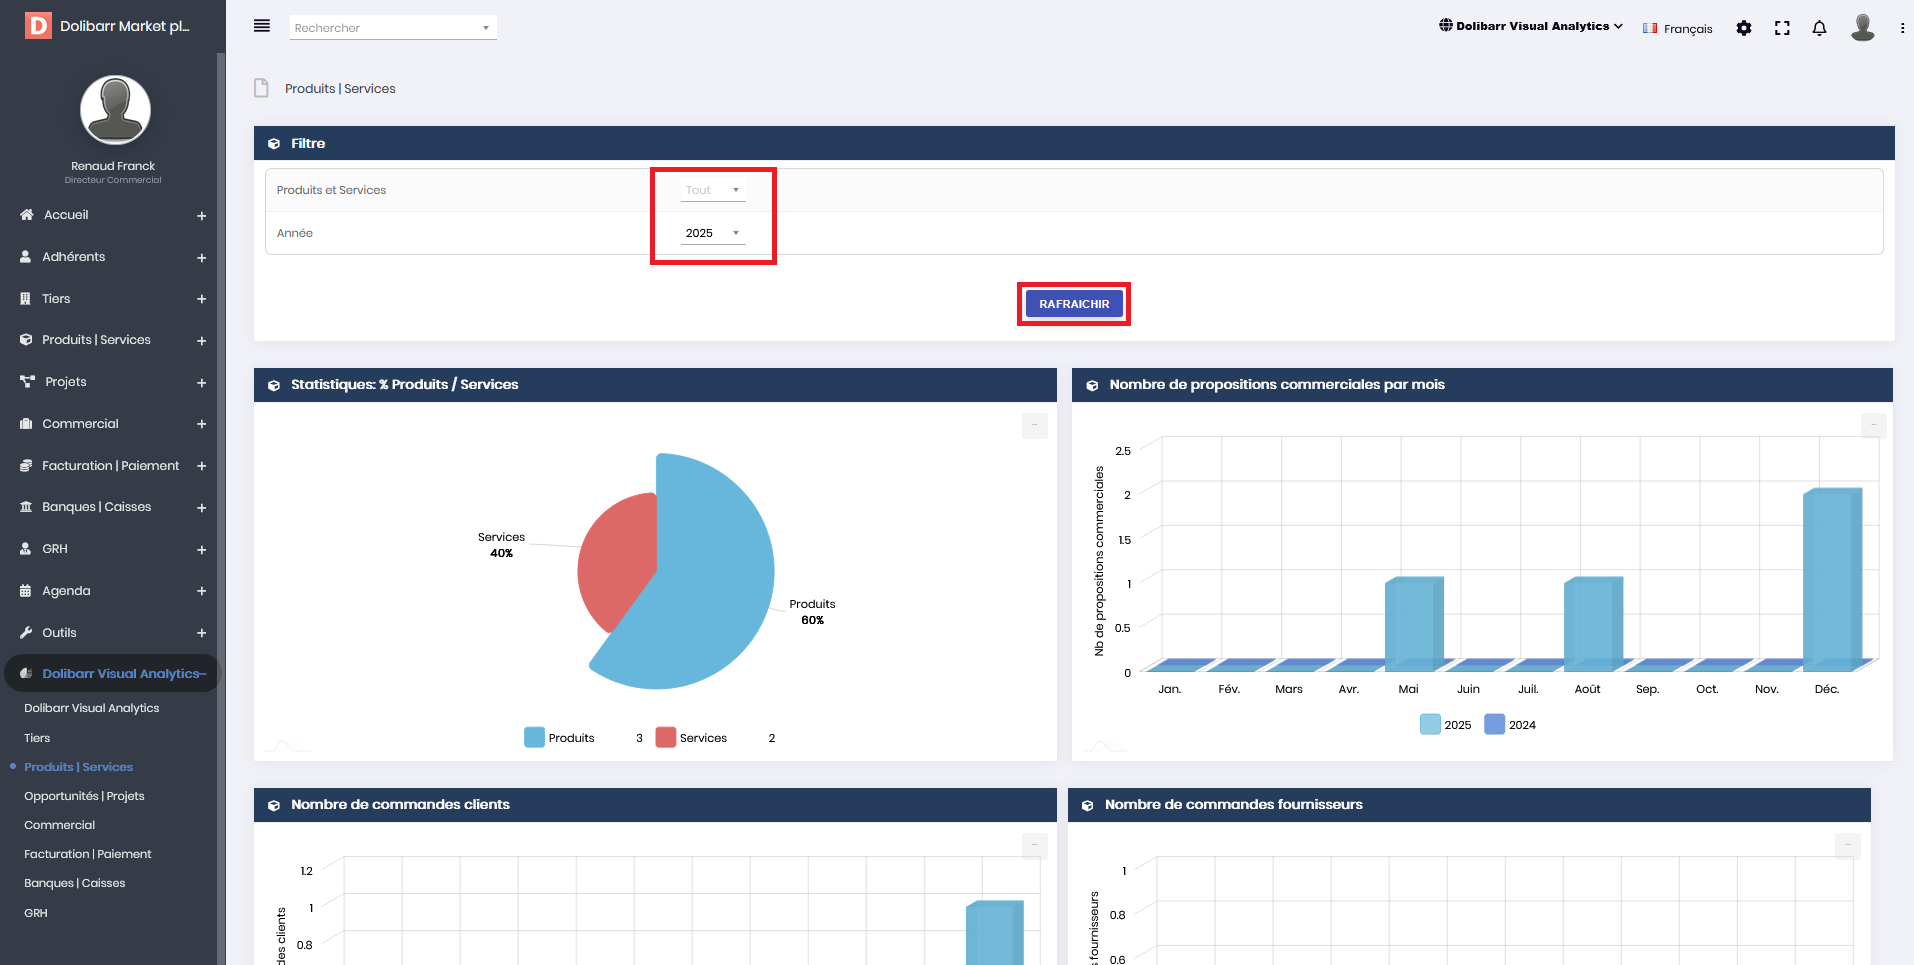Open the Année 2025 dropdown
Image resolution: width=1914 pixels, height=965 pixels.
[x=713, y=233]
